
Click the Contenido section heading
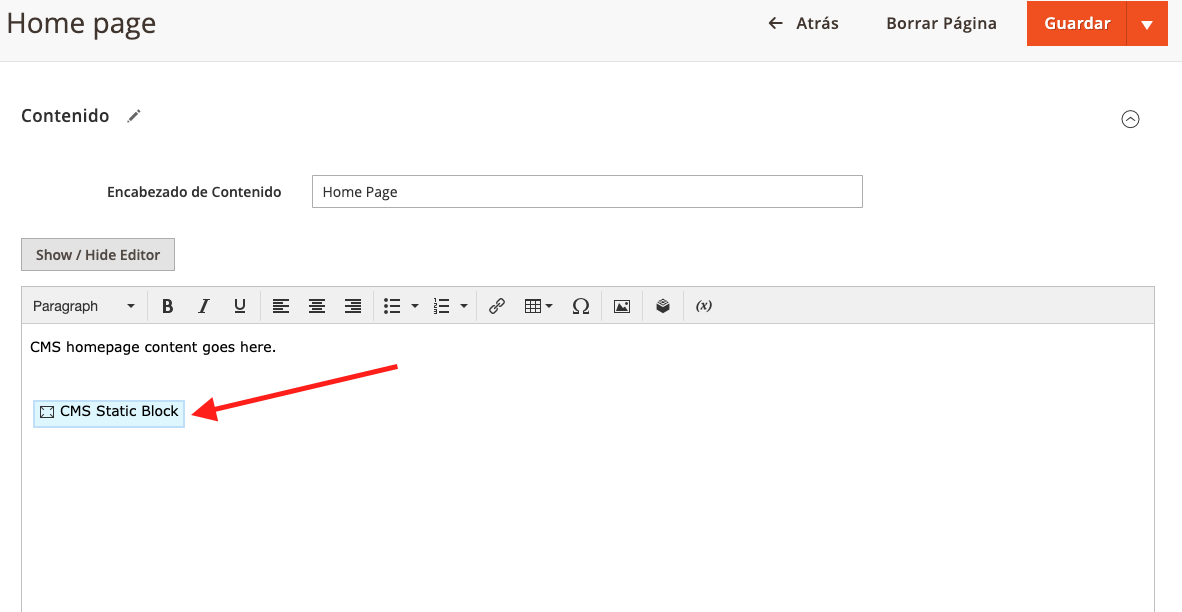(x=65, y=116)
